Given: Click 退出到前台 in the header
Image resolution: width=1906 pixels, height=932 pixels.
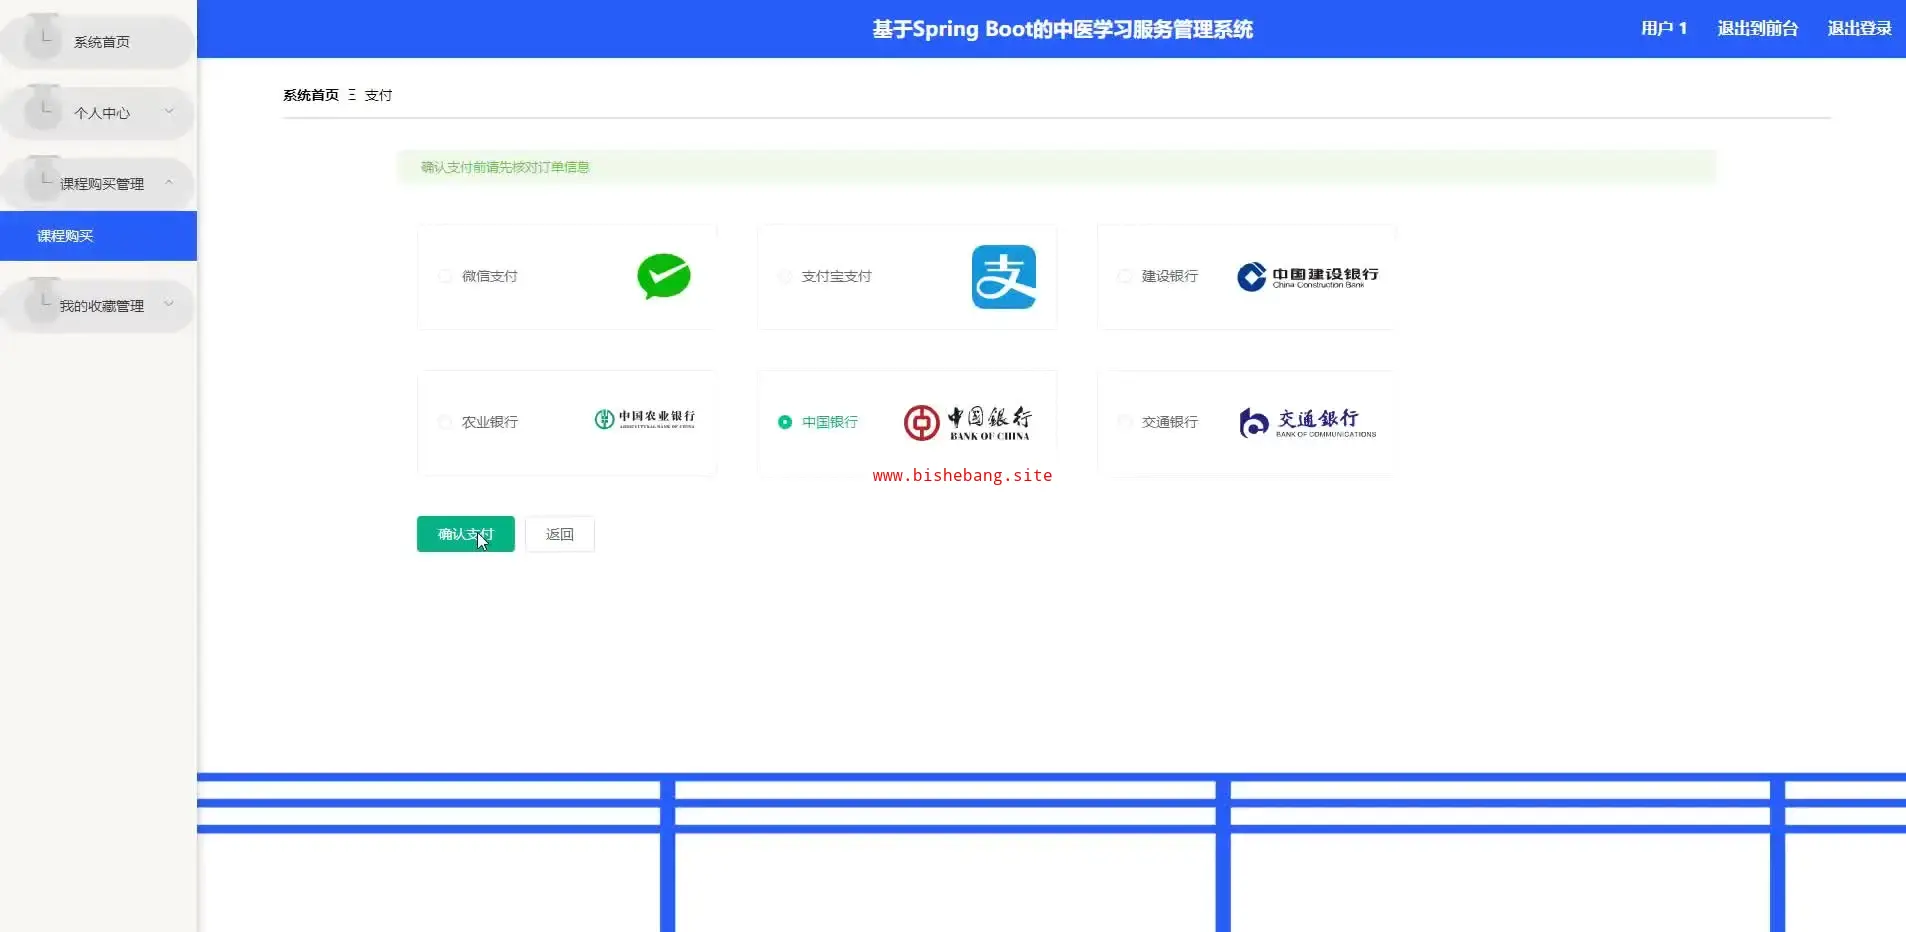Looking at the screenshot, I should [1758, 29].
